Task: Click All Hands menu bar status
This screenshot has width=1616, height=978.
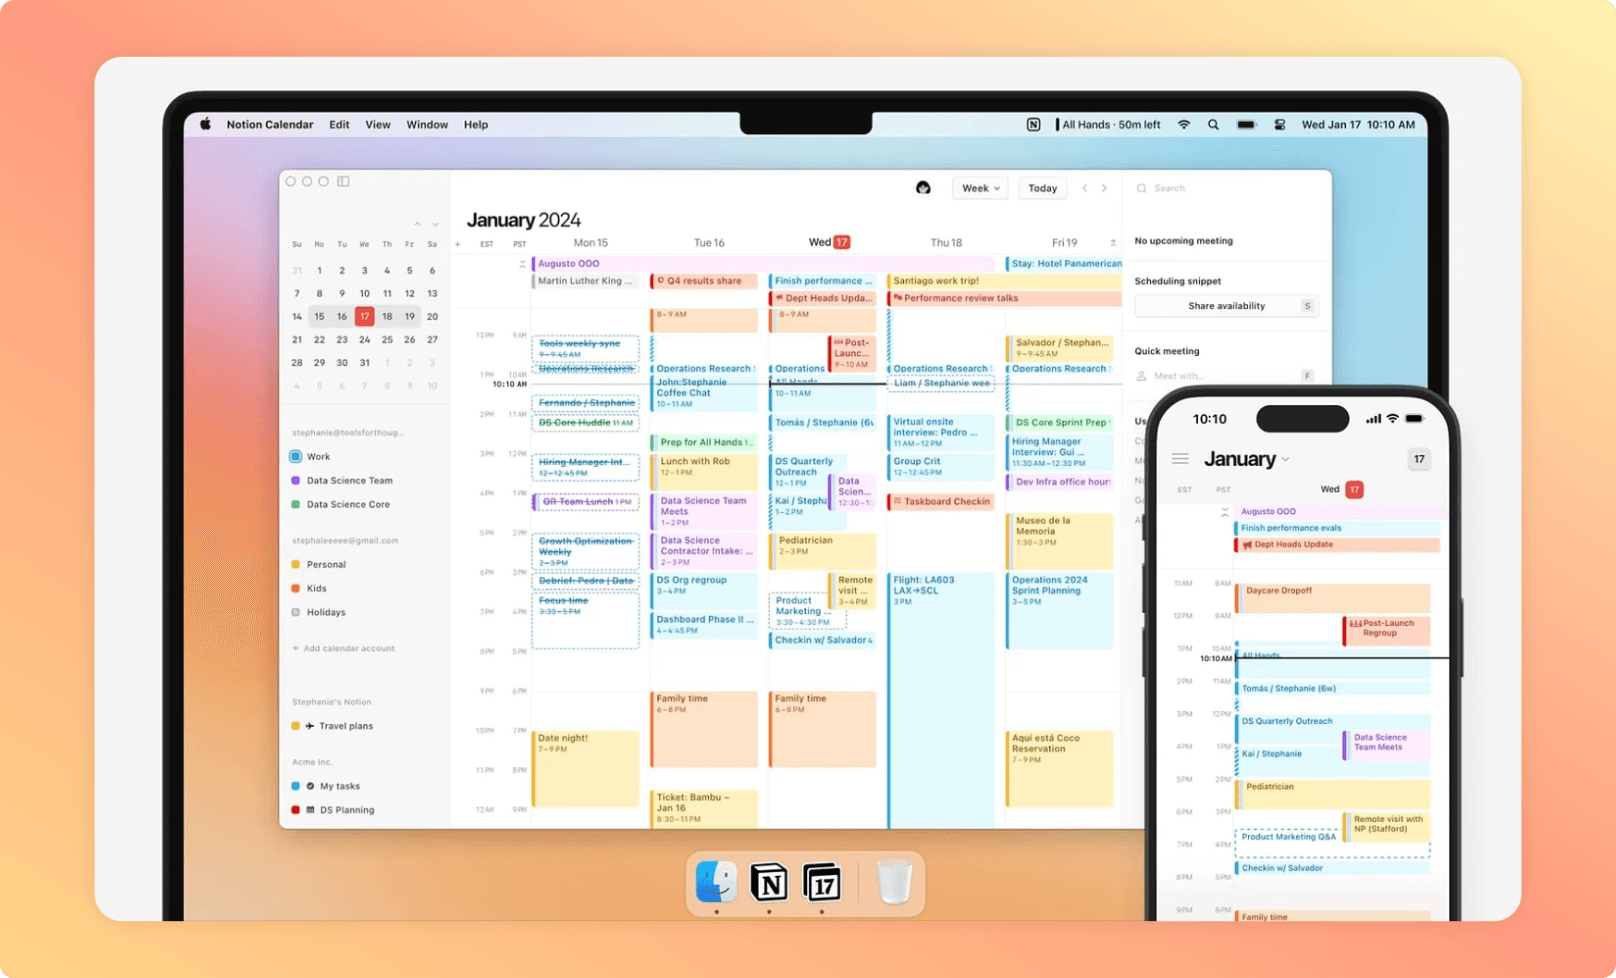Action: point(1108,125)
